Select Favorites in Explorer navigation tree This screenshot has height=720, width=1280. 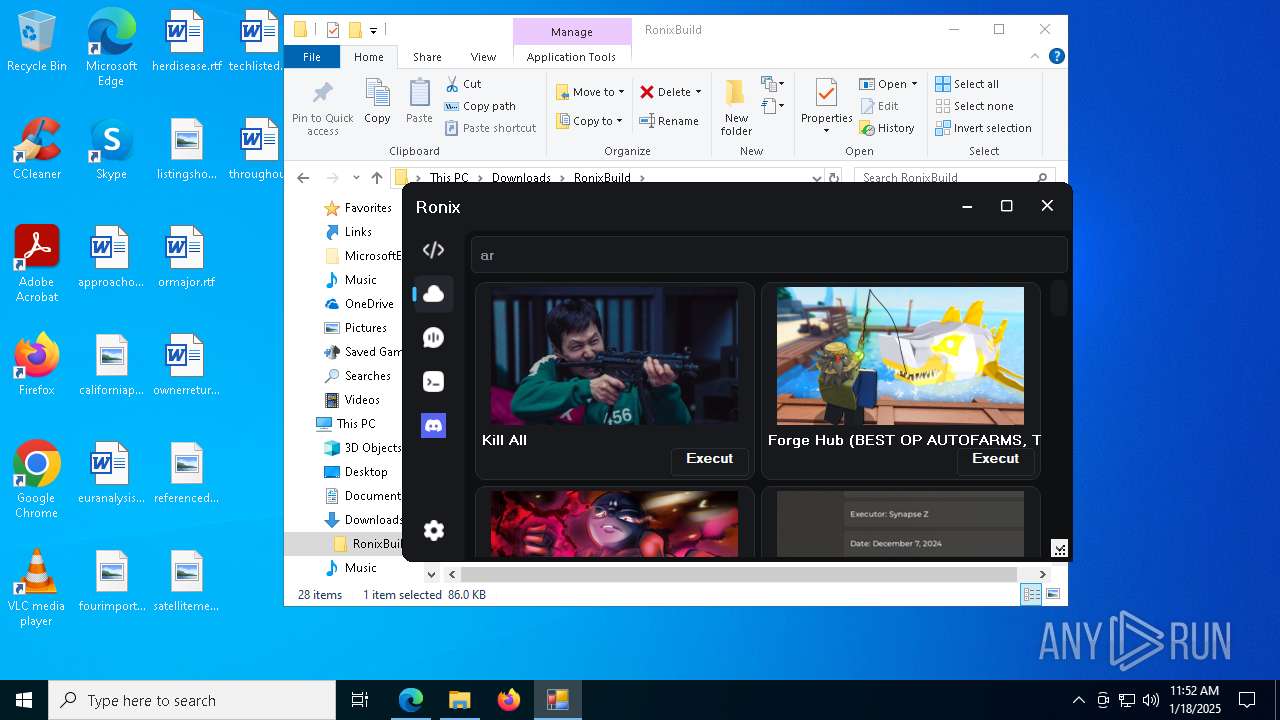click(357, 208)
